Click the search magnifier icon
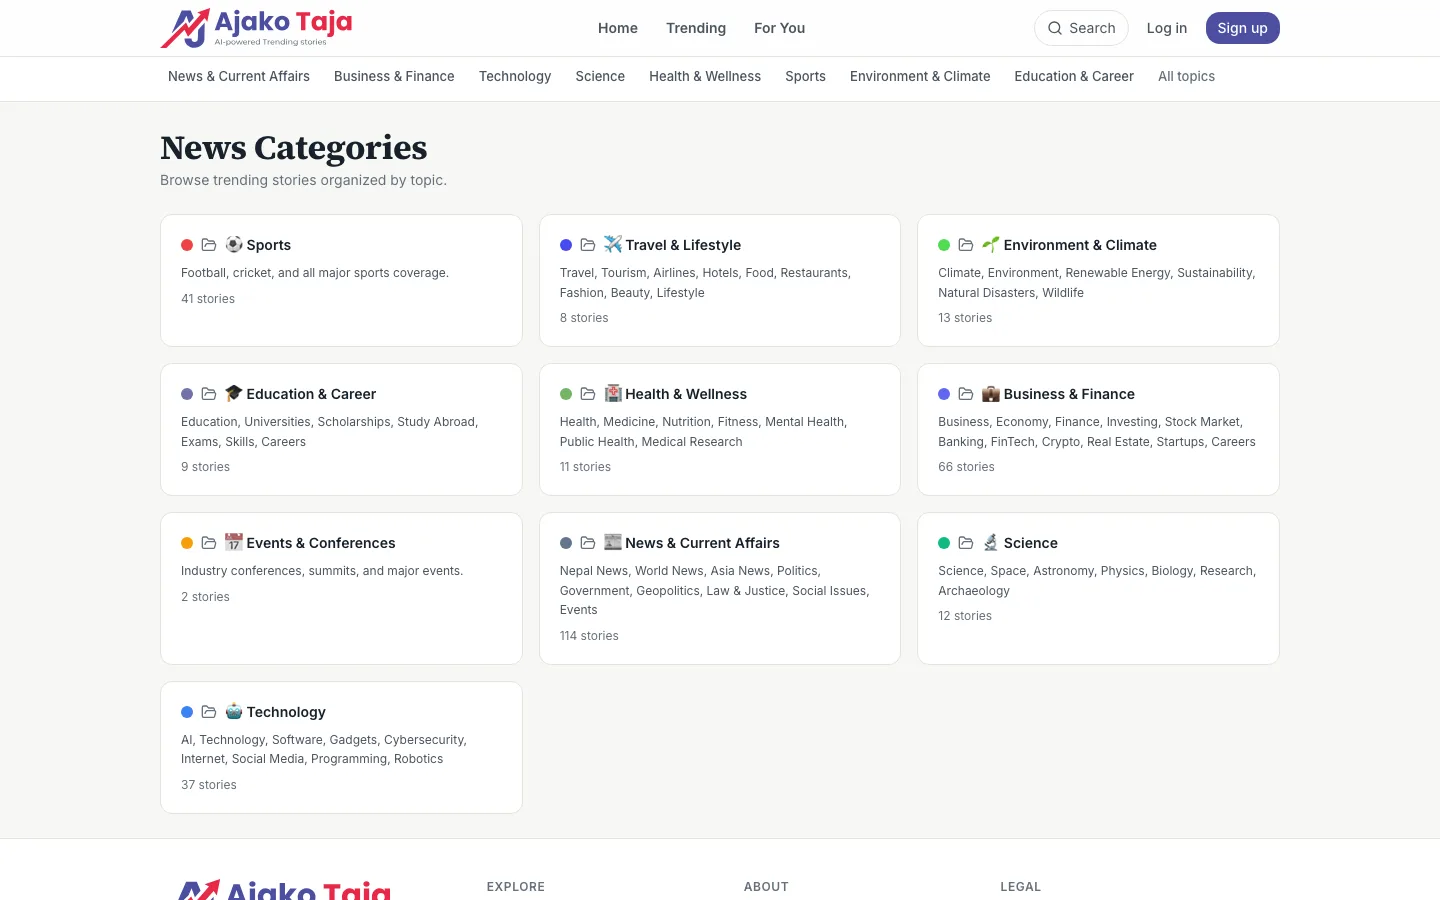Screen dimensions: 1440x900 [x=1055, y=28]
